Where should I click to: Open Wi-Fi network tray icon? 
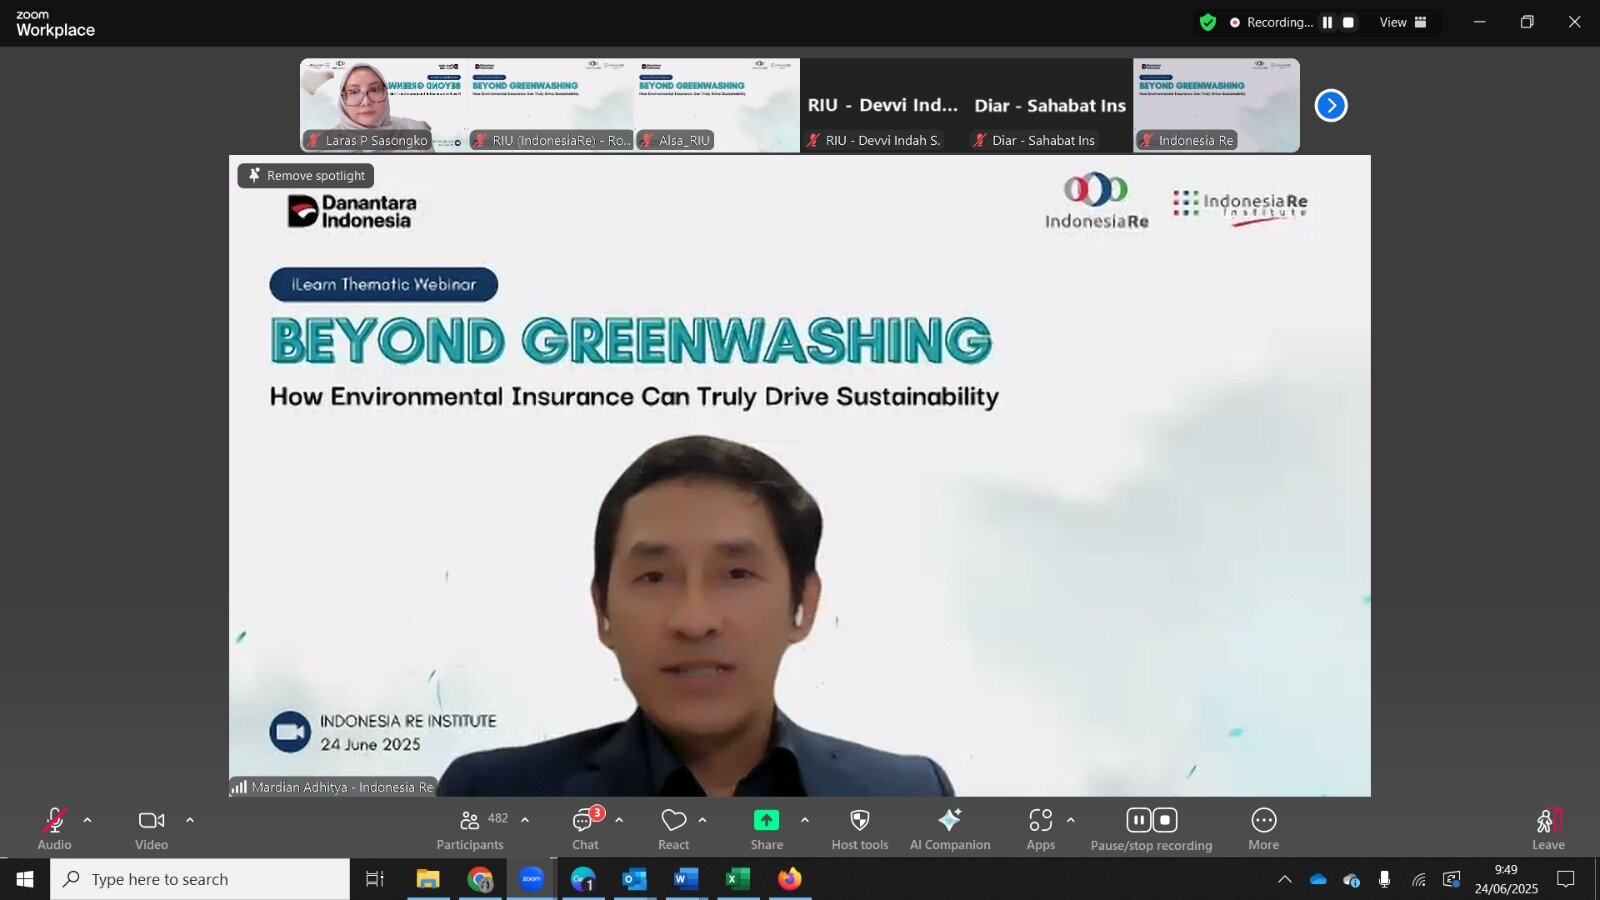1418,879
